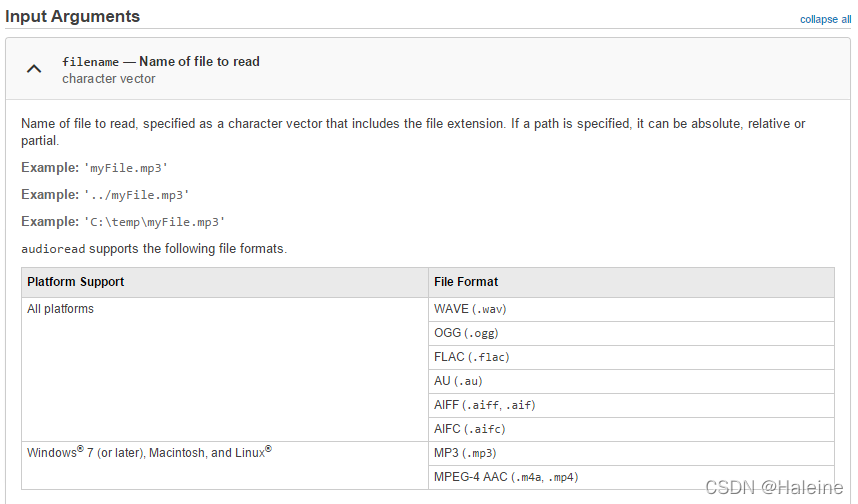This screenshot has height=504, width=858.
Task: Click the Platform Support column header
Action: tap(224, 282)
